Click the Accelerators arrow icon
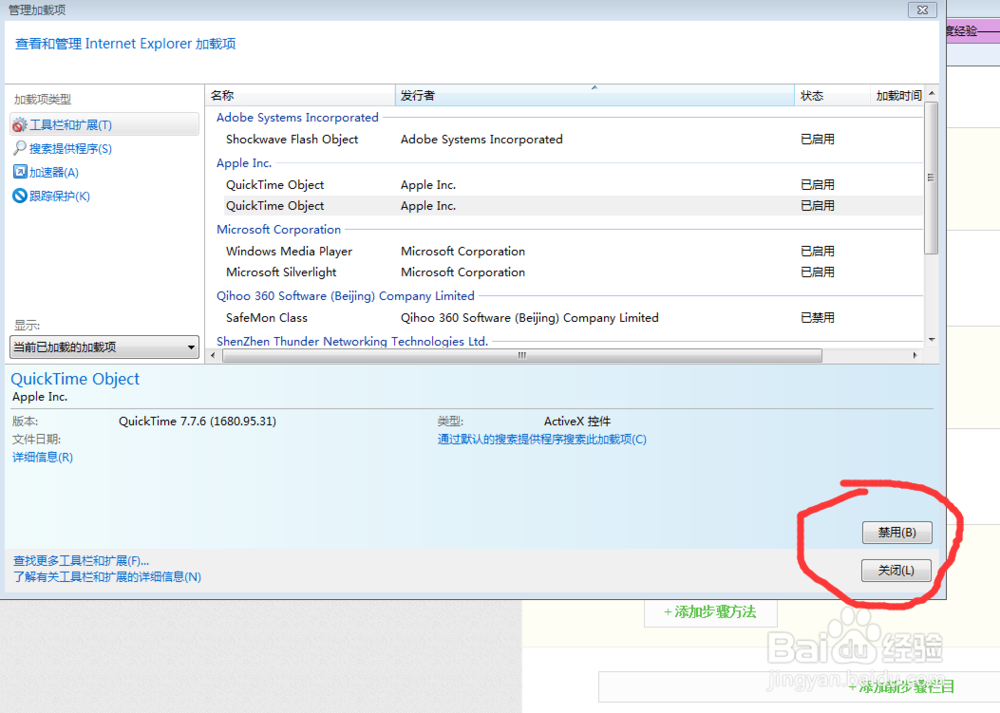This screenshot has width=1000, height=713. 20,172
